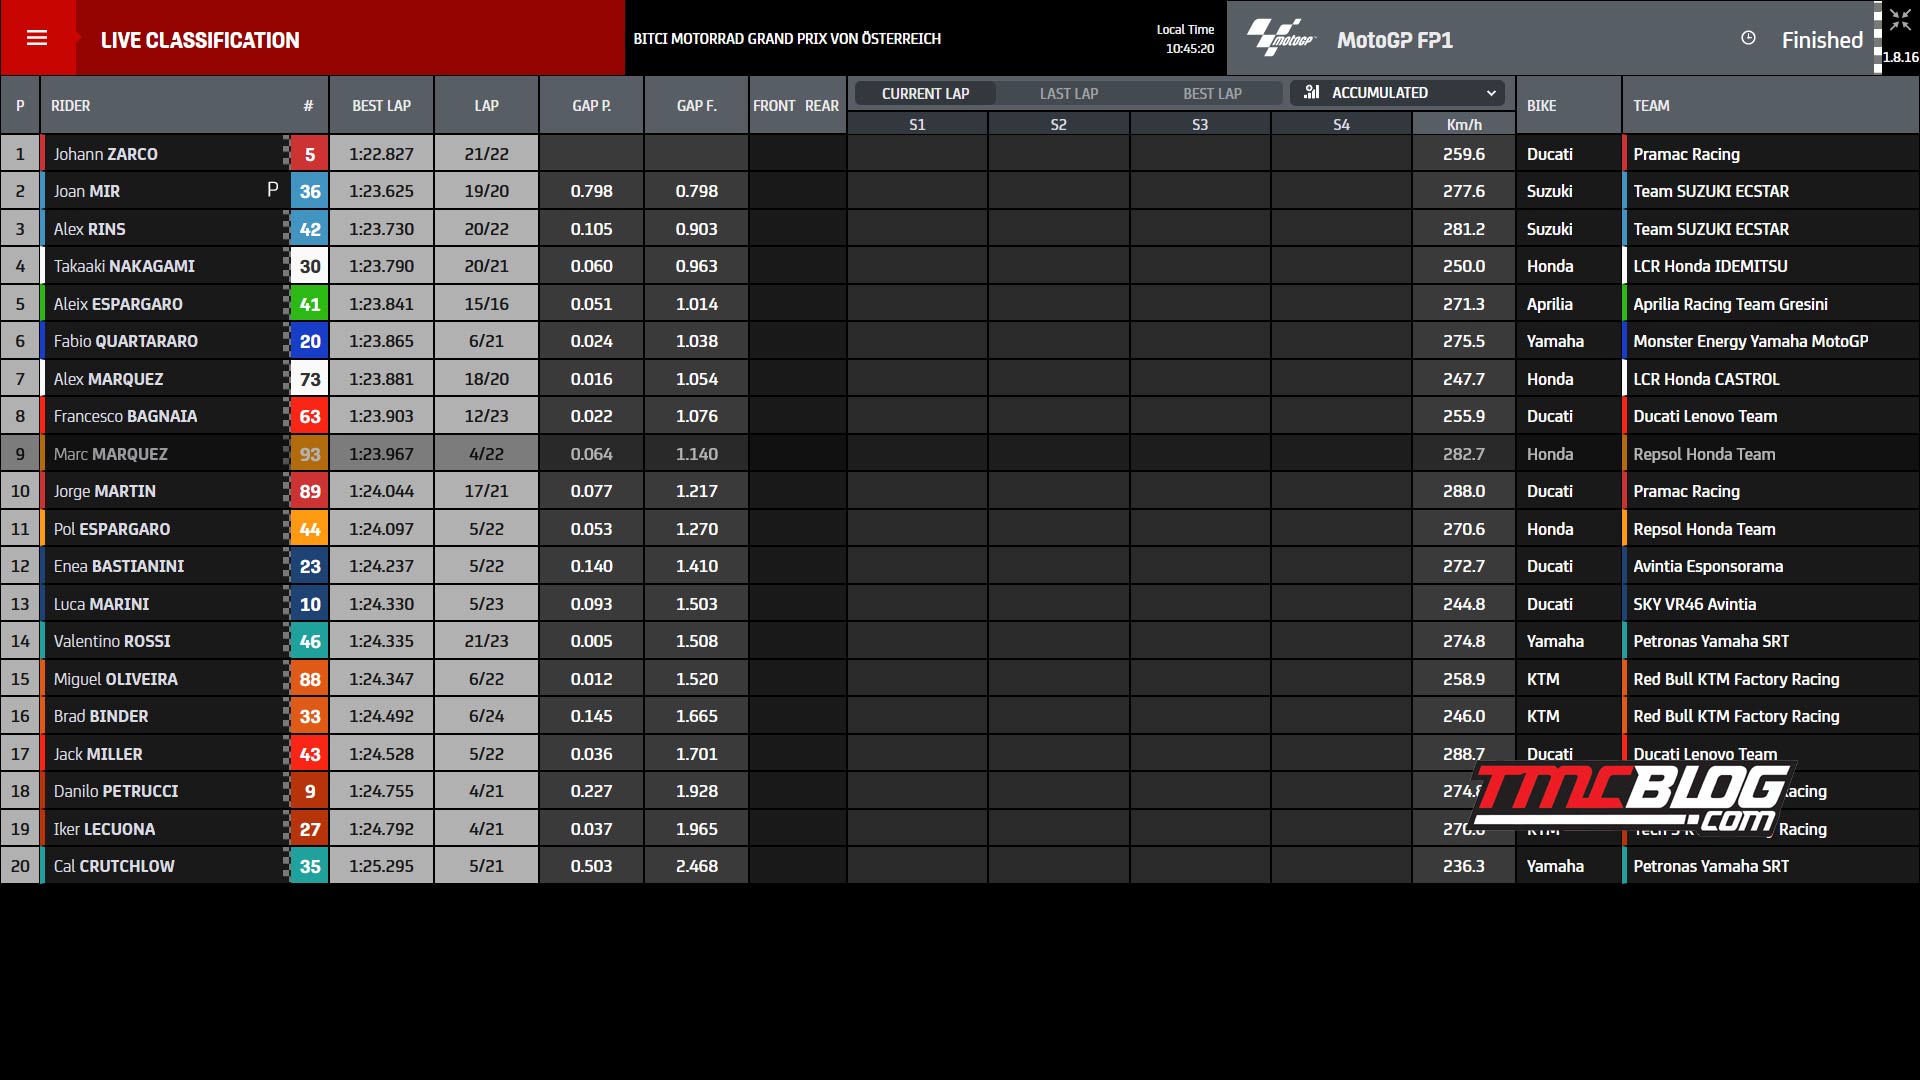Click the position P column header
Screen dimensions: 1920x1080
point(20,106)
